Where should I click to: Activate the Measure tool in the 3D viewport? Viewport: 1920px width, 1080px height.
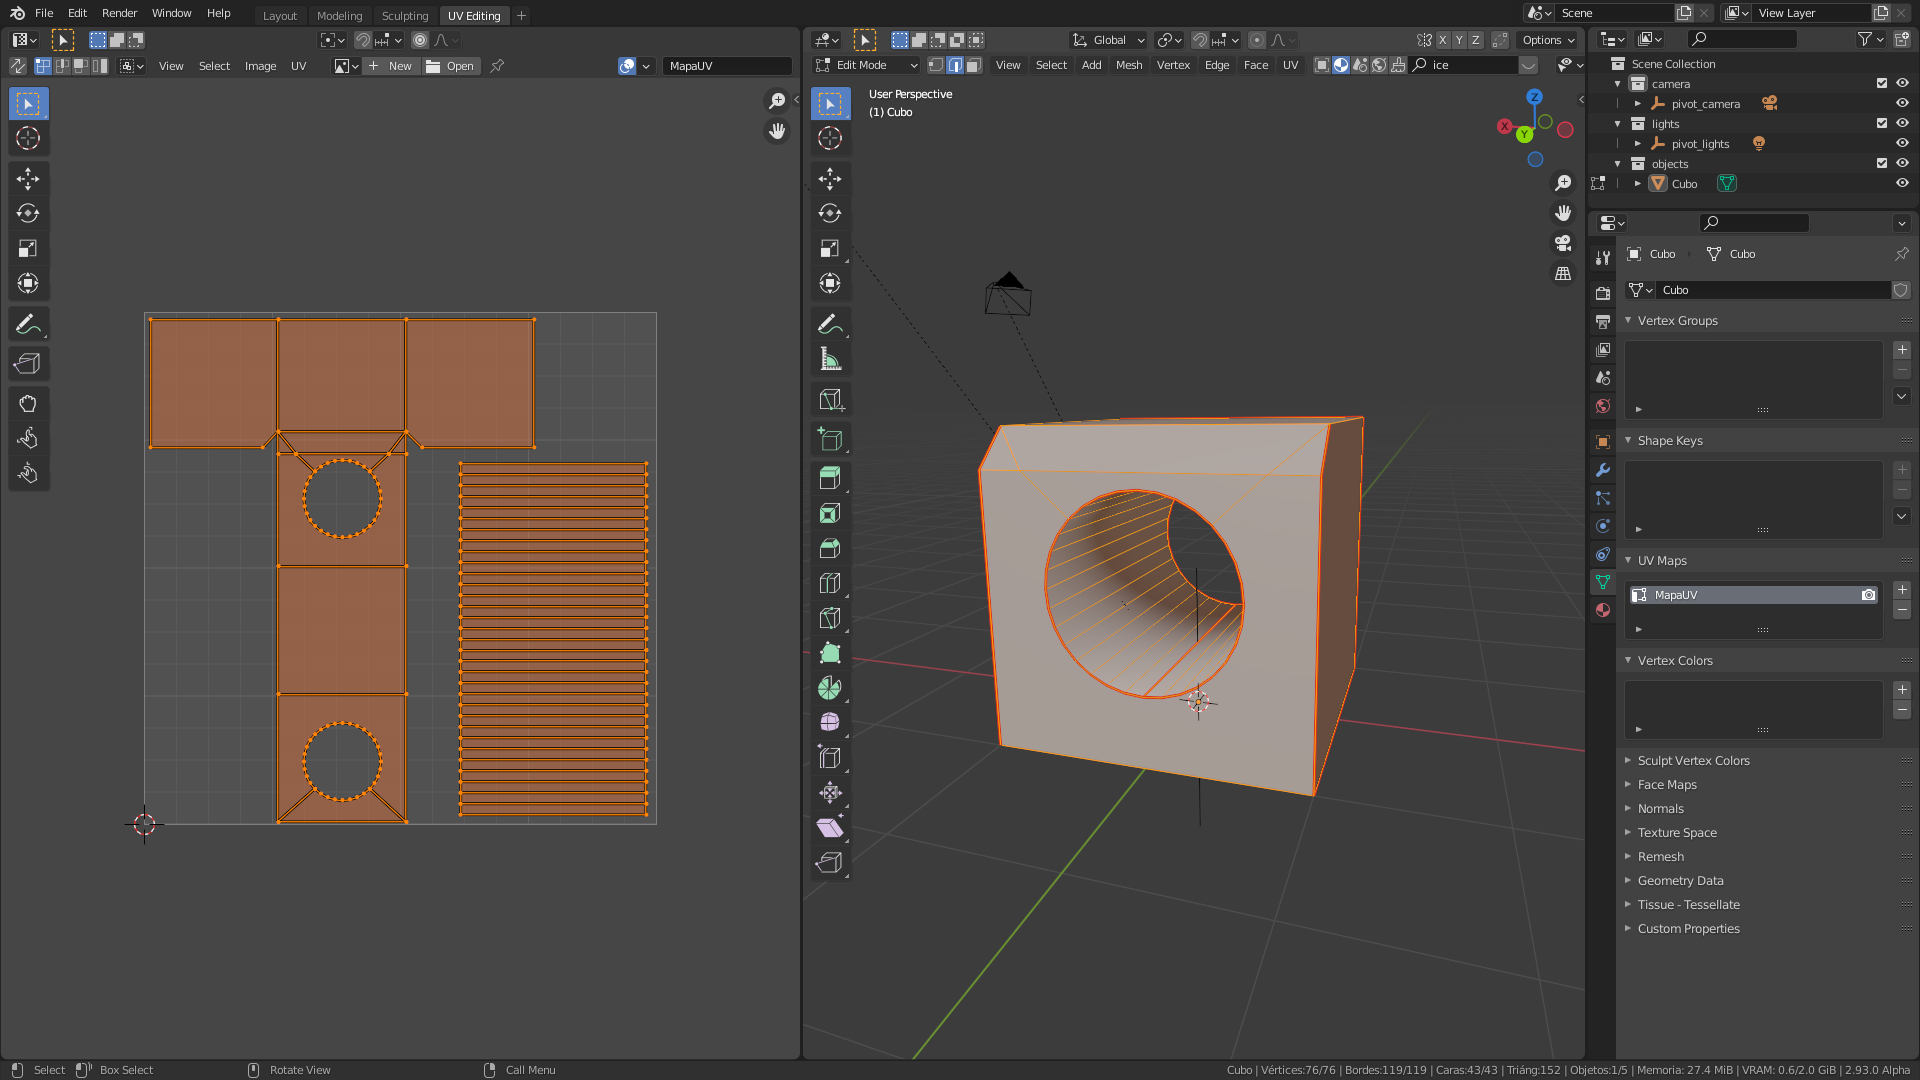tap(830, 358)
